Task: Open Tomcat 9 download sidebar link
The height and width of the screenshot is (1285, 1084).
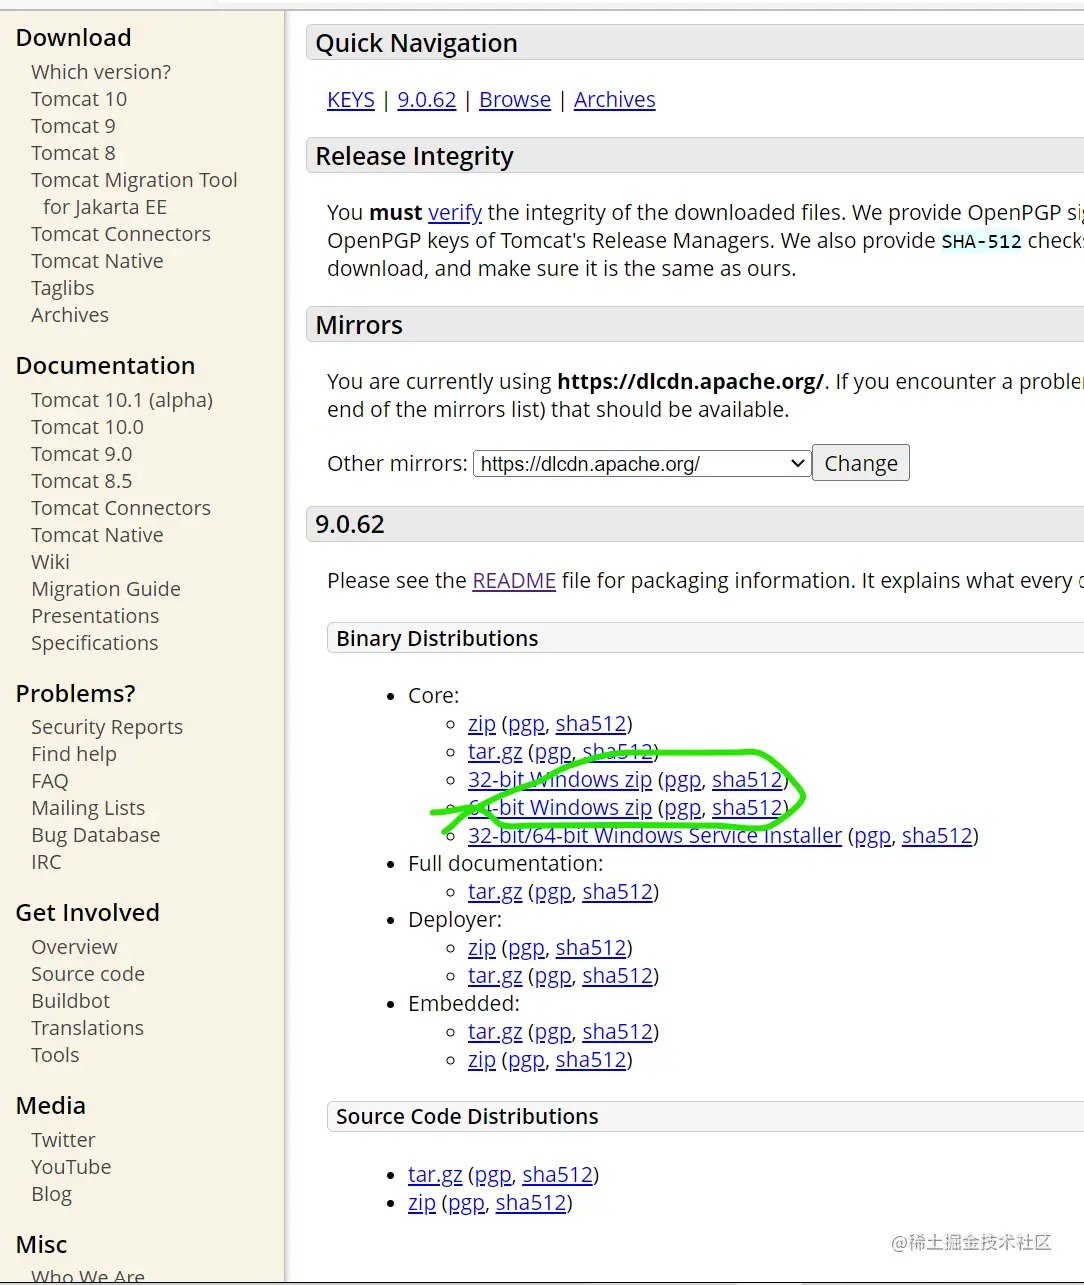Action: 73,126
